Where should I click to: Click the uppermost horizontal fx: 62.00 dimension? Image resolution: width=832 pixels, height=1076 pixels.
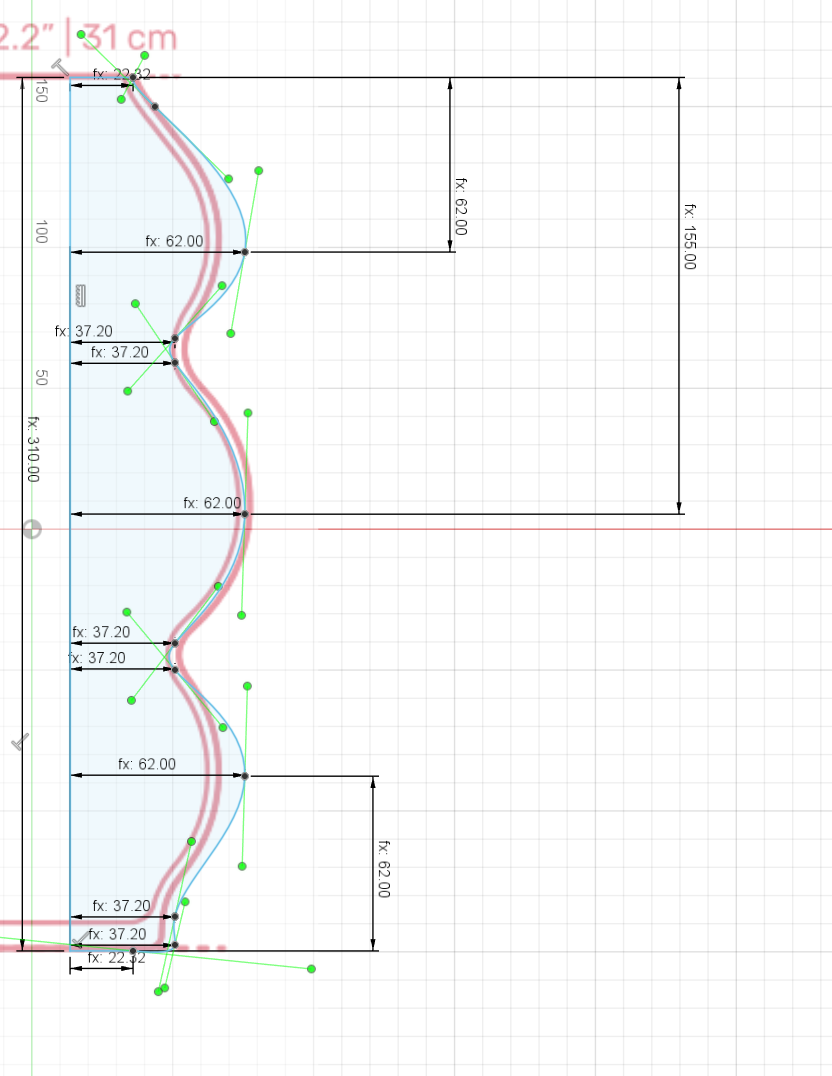(174, 241)
